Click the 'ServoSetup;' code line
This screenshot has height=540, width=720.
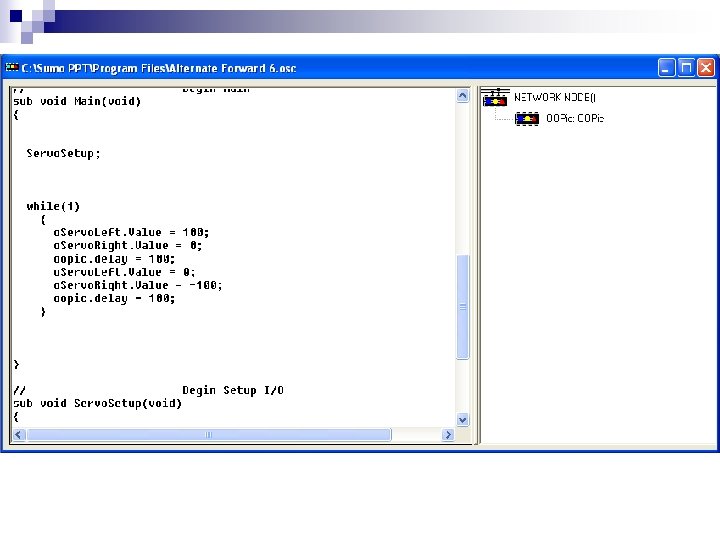pos(63,153)
